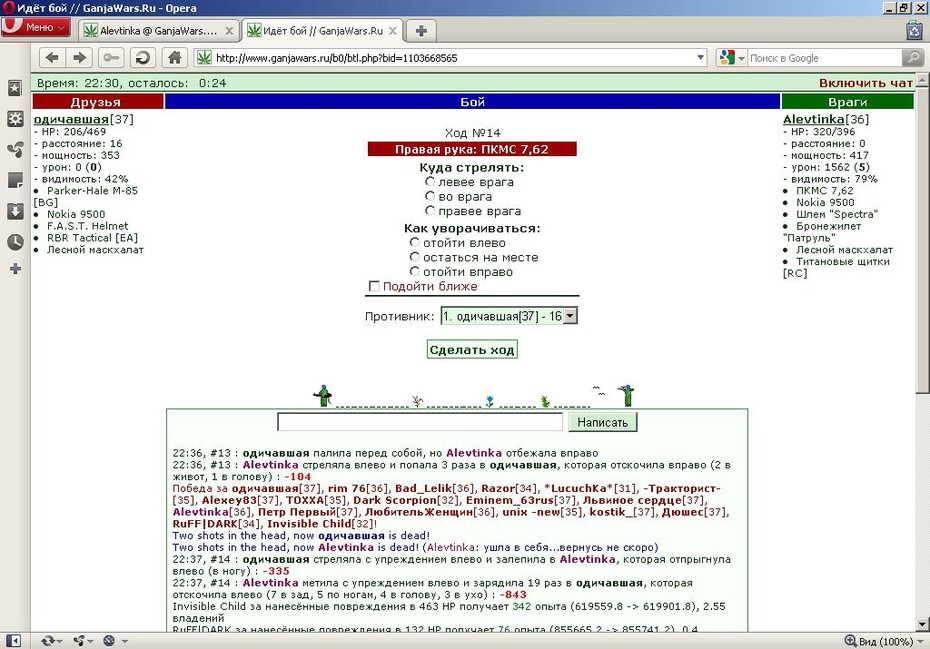Image resolution: width=930 pixels, height=649 pixels.
Task: Click the page scrollbar down arrow
Action: 922,624
